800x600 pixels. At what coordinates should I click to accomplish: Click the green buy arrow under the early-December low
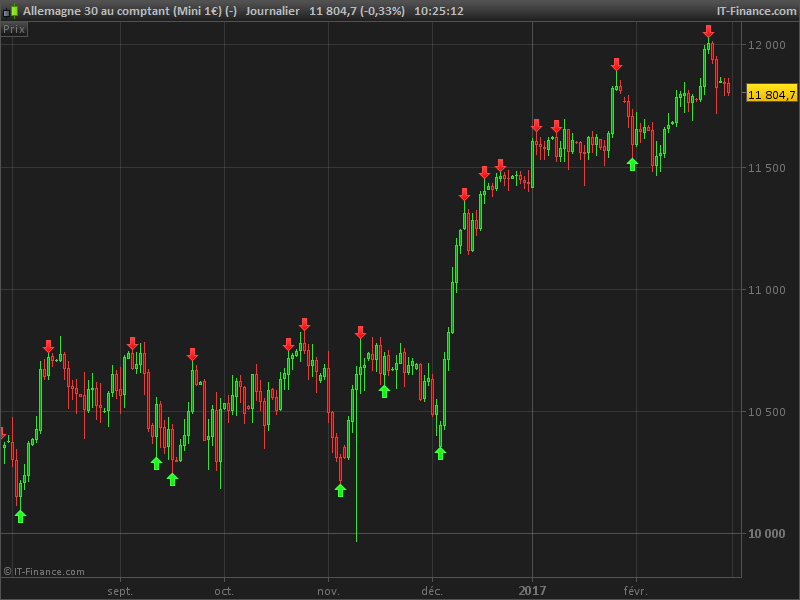pyautogui.click(x=440, y=453)
